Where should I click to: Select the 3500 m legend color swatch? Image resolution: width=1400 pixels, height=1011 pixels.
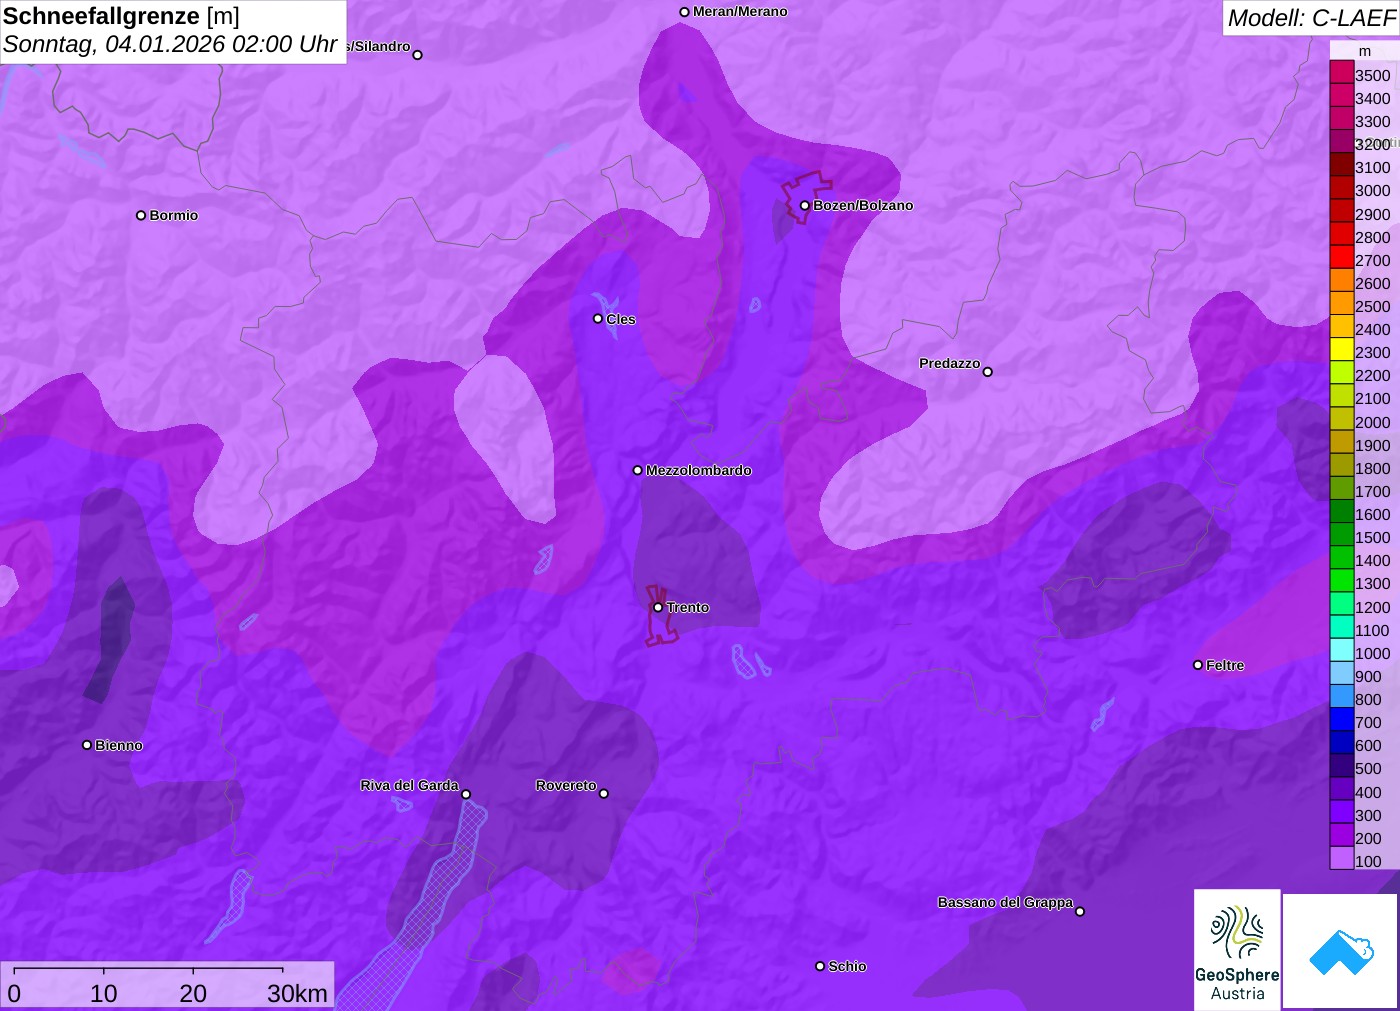point(1341,72)
